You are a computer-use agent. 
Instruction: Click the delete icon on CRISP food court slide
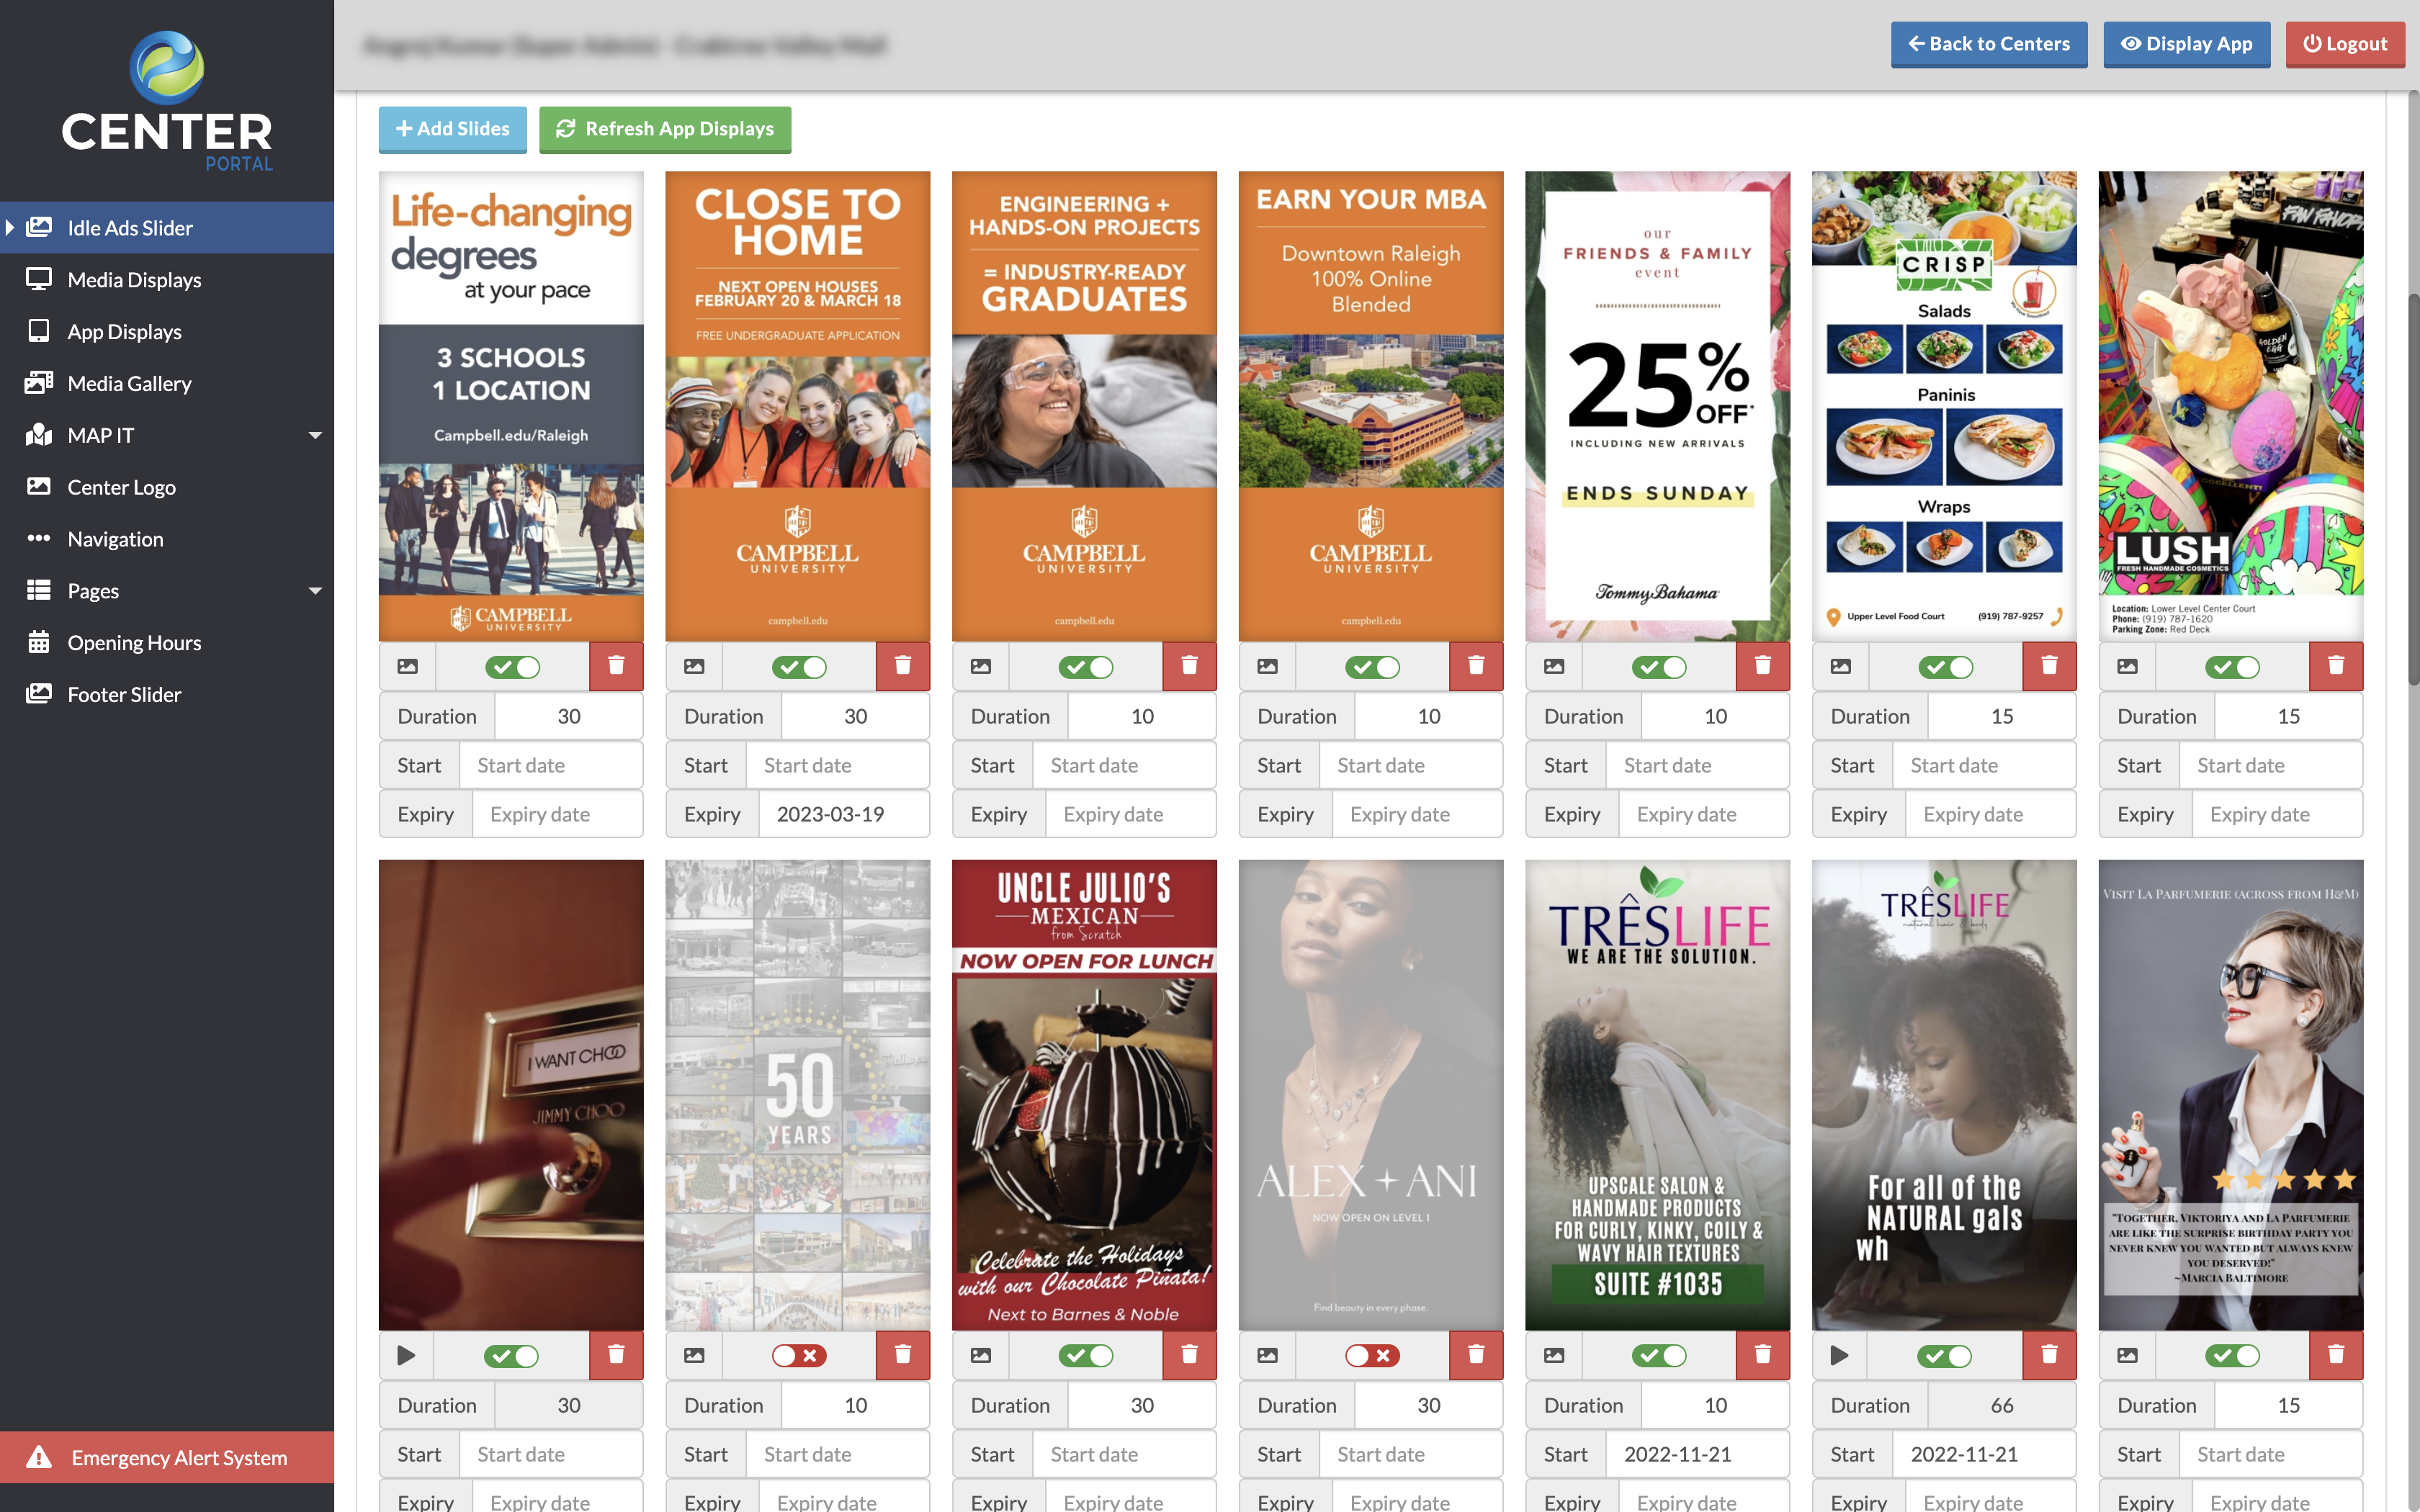pos(2049,665)
